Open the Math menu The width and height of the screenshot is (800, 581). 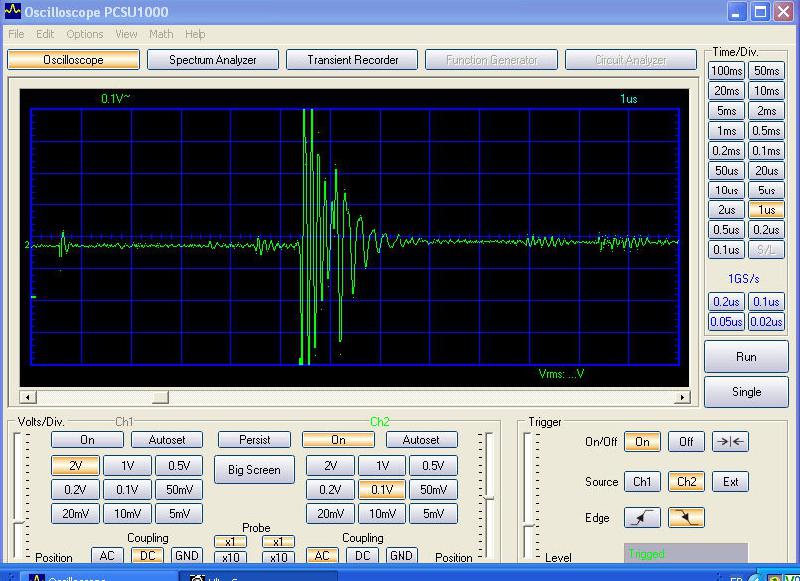tap(161, 34)
